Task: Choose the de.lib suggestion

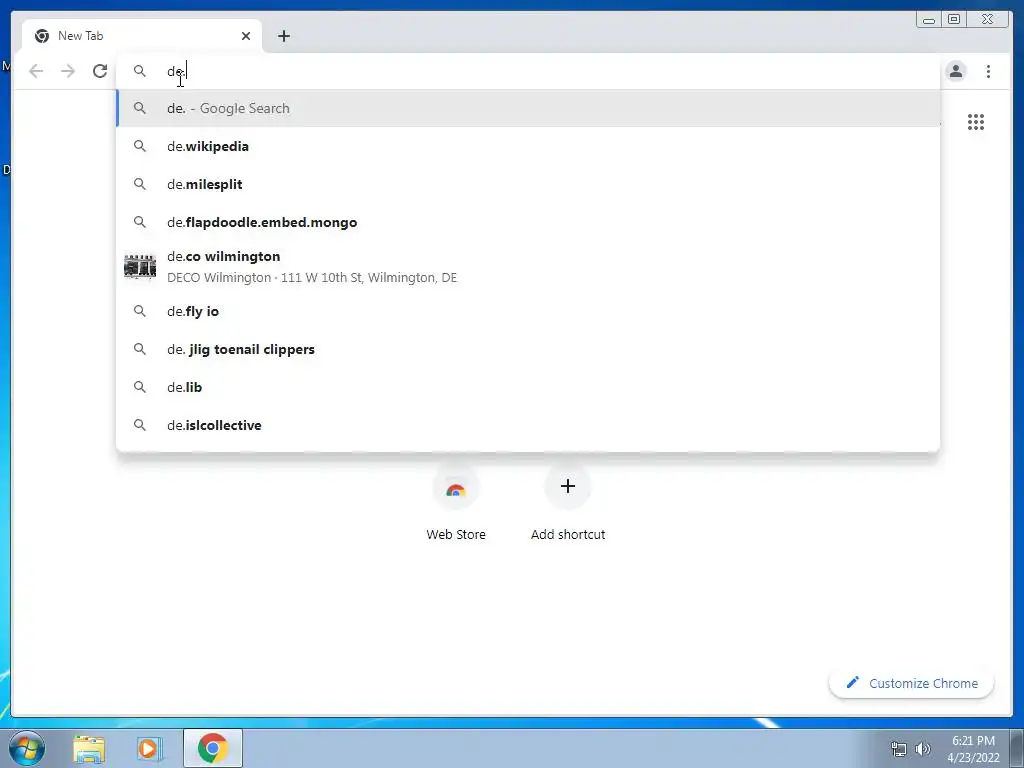Action: [528, 387]
